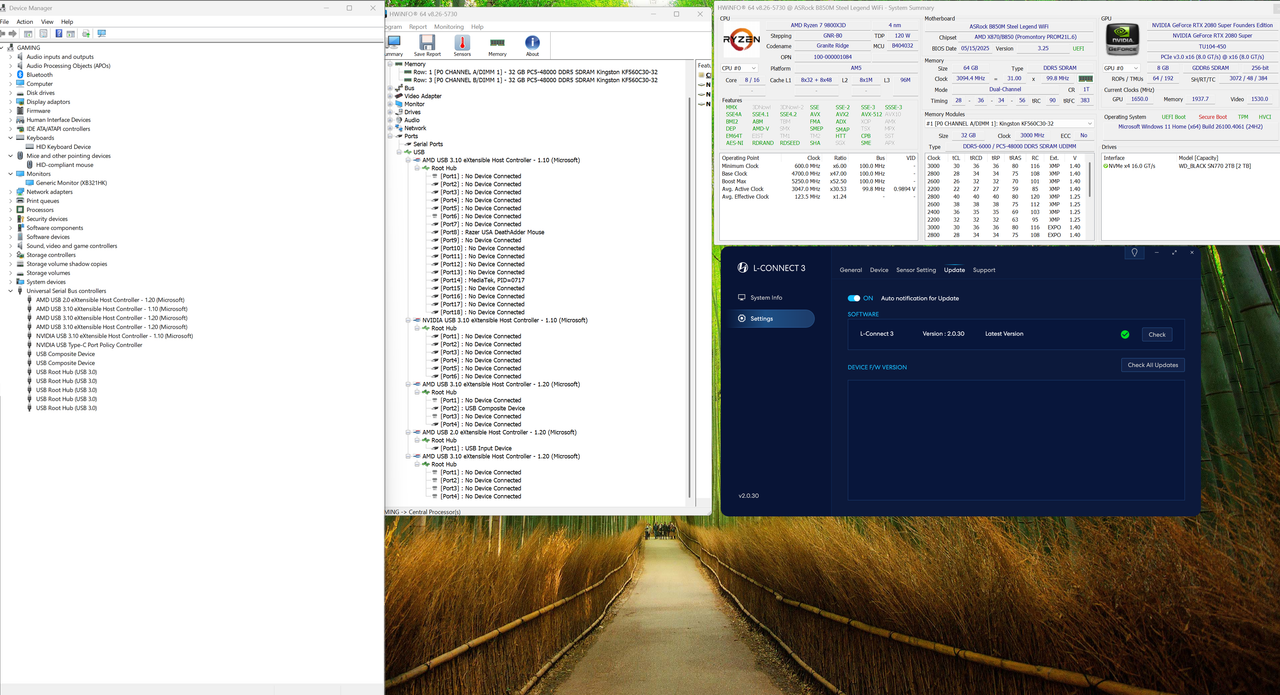Collapse Monitors node in Device Manager

tap(11, 174)
